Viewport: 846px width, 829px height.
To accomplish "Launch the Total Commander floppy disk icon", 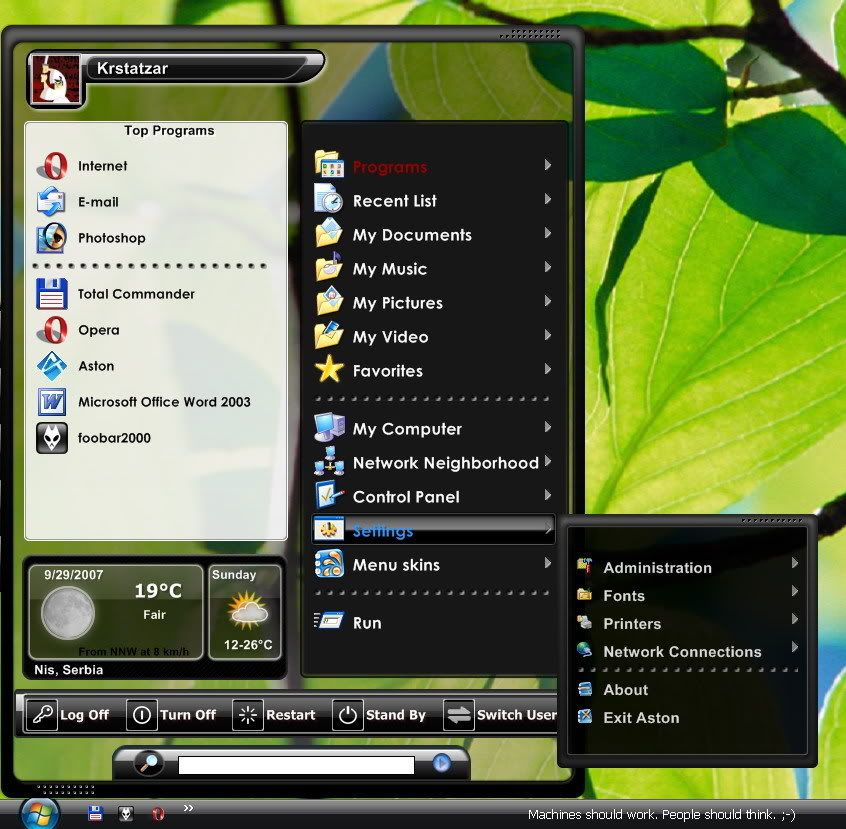I will (52, 294).
